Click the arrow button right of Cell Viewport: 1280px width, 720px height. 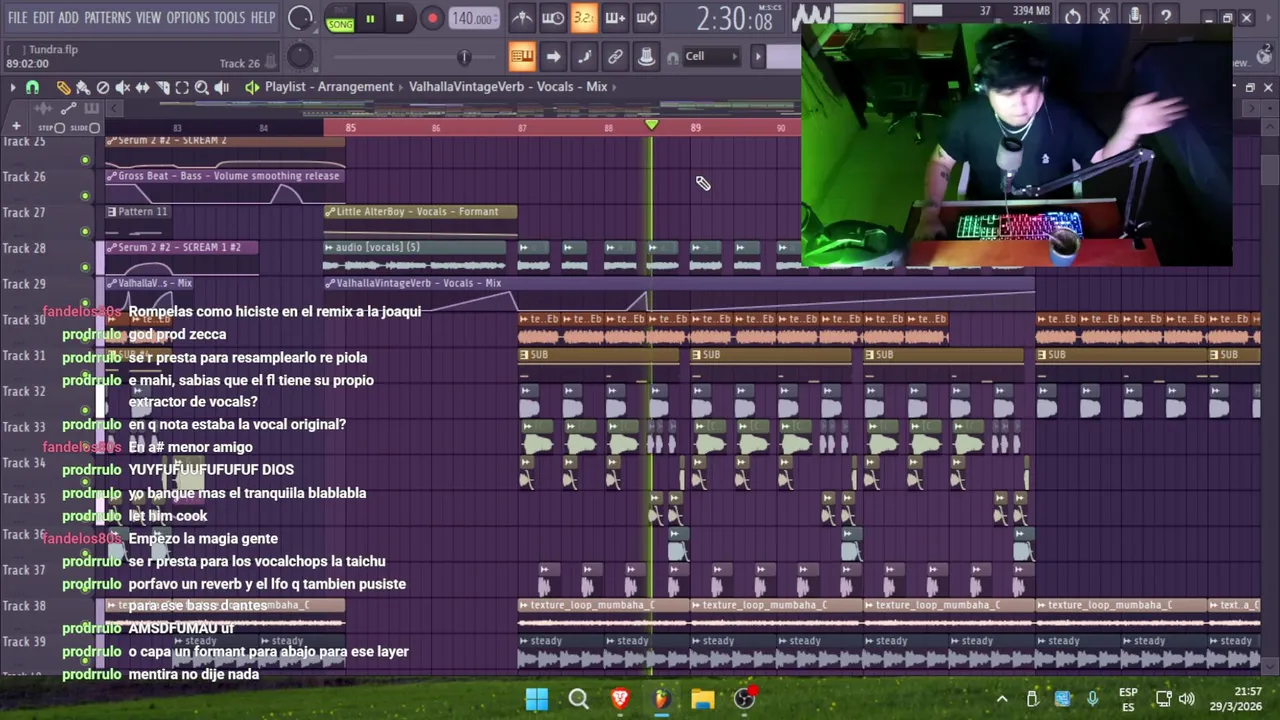coord(757,57)
